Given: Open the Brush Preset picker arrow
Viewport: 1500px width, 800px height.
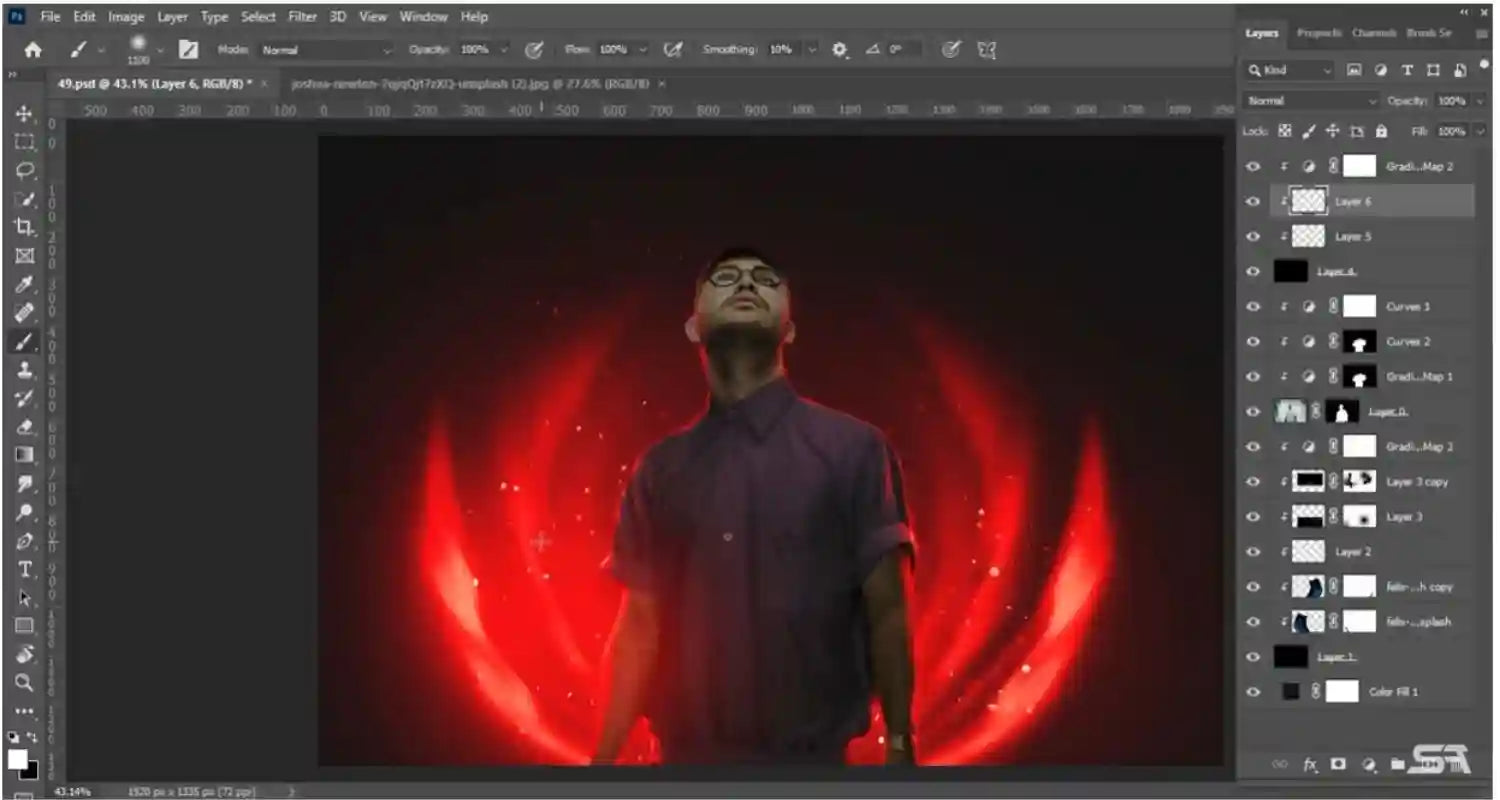Looking at the screenshot, I should click(x=159, y=50).
